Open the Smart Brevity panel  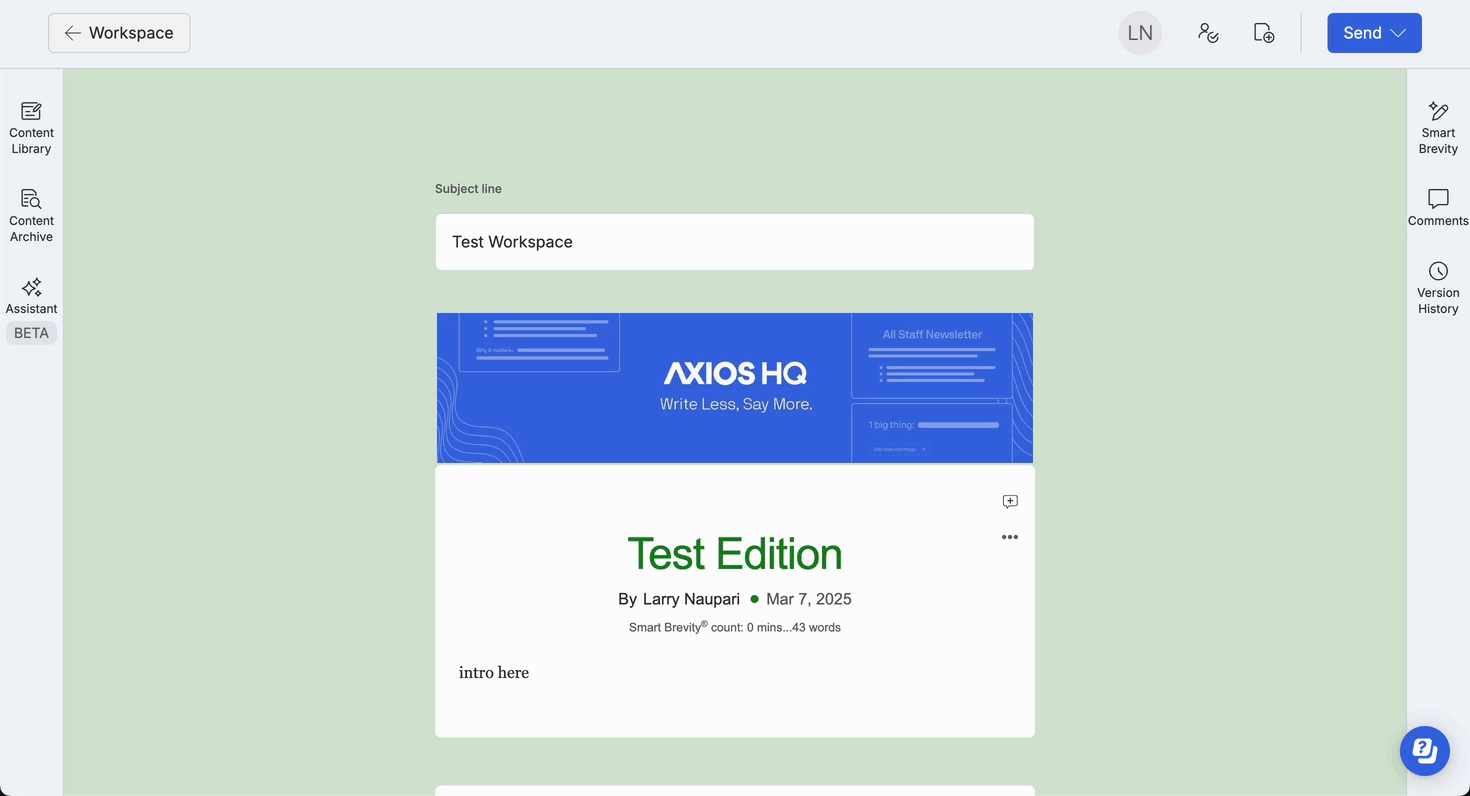tap(1438, 128)
